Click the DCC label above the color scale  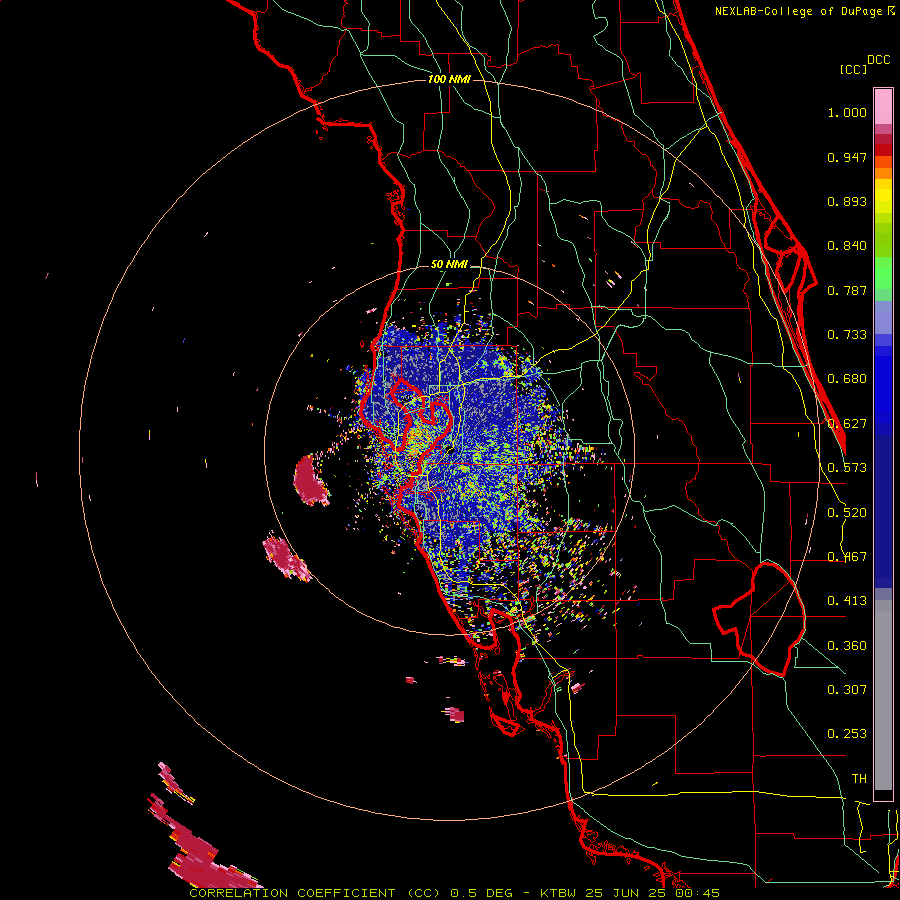879,60
